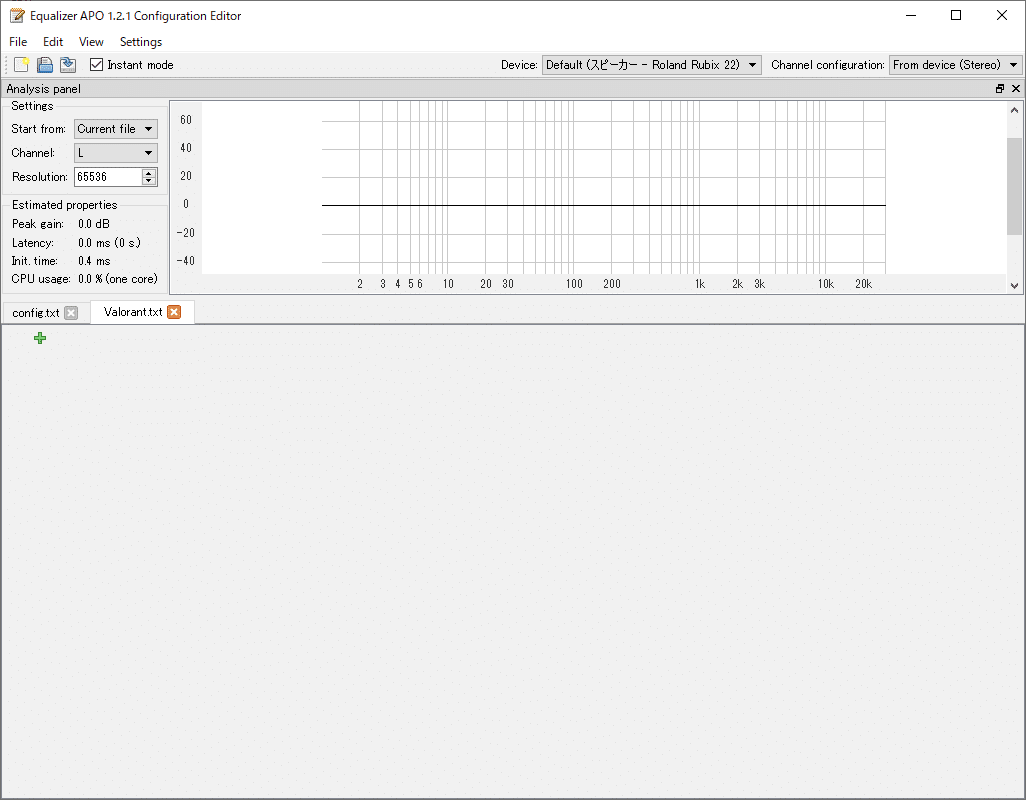Minimize the Configuration Editor window
1026x800 pixels.
(x=911, y=15)
